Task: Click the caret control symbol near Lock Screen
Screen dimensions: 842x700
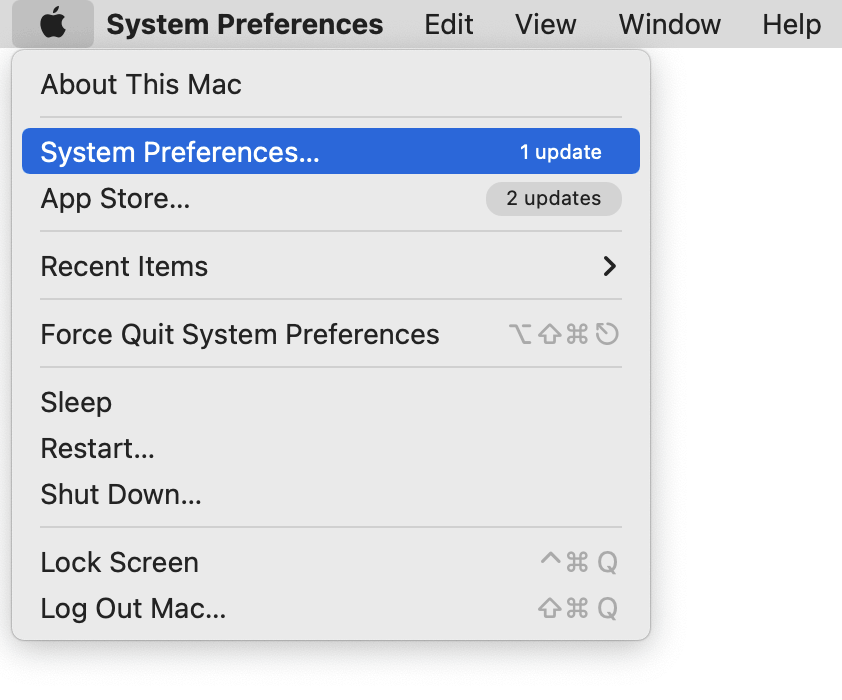Action: 549,562
